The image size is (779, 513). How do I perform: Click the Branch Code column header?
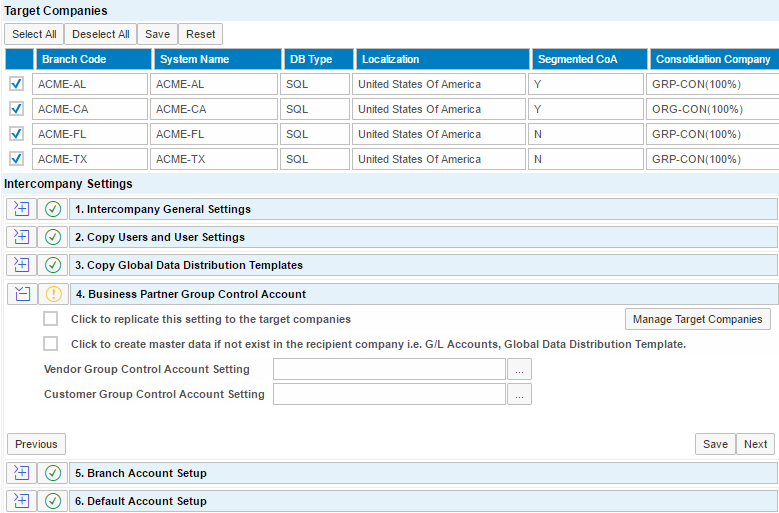[x=90, y=59]
